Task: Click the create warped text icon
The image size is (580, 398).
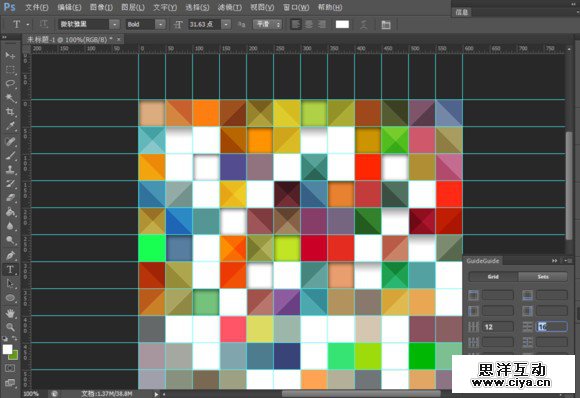Action: [x=364, y=25]
